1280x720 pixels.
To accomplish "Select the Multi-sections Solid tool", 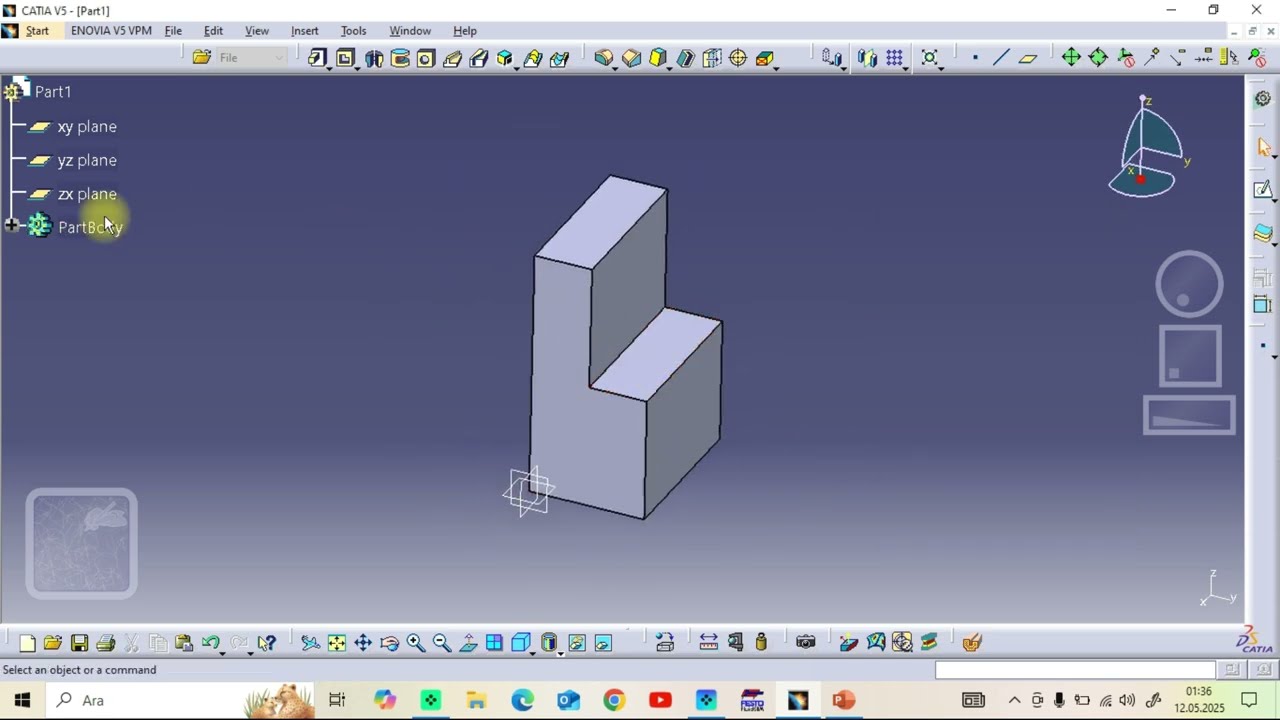I will point(532,58).
